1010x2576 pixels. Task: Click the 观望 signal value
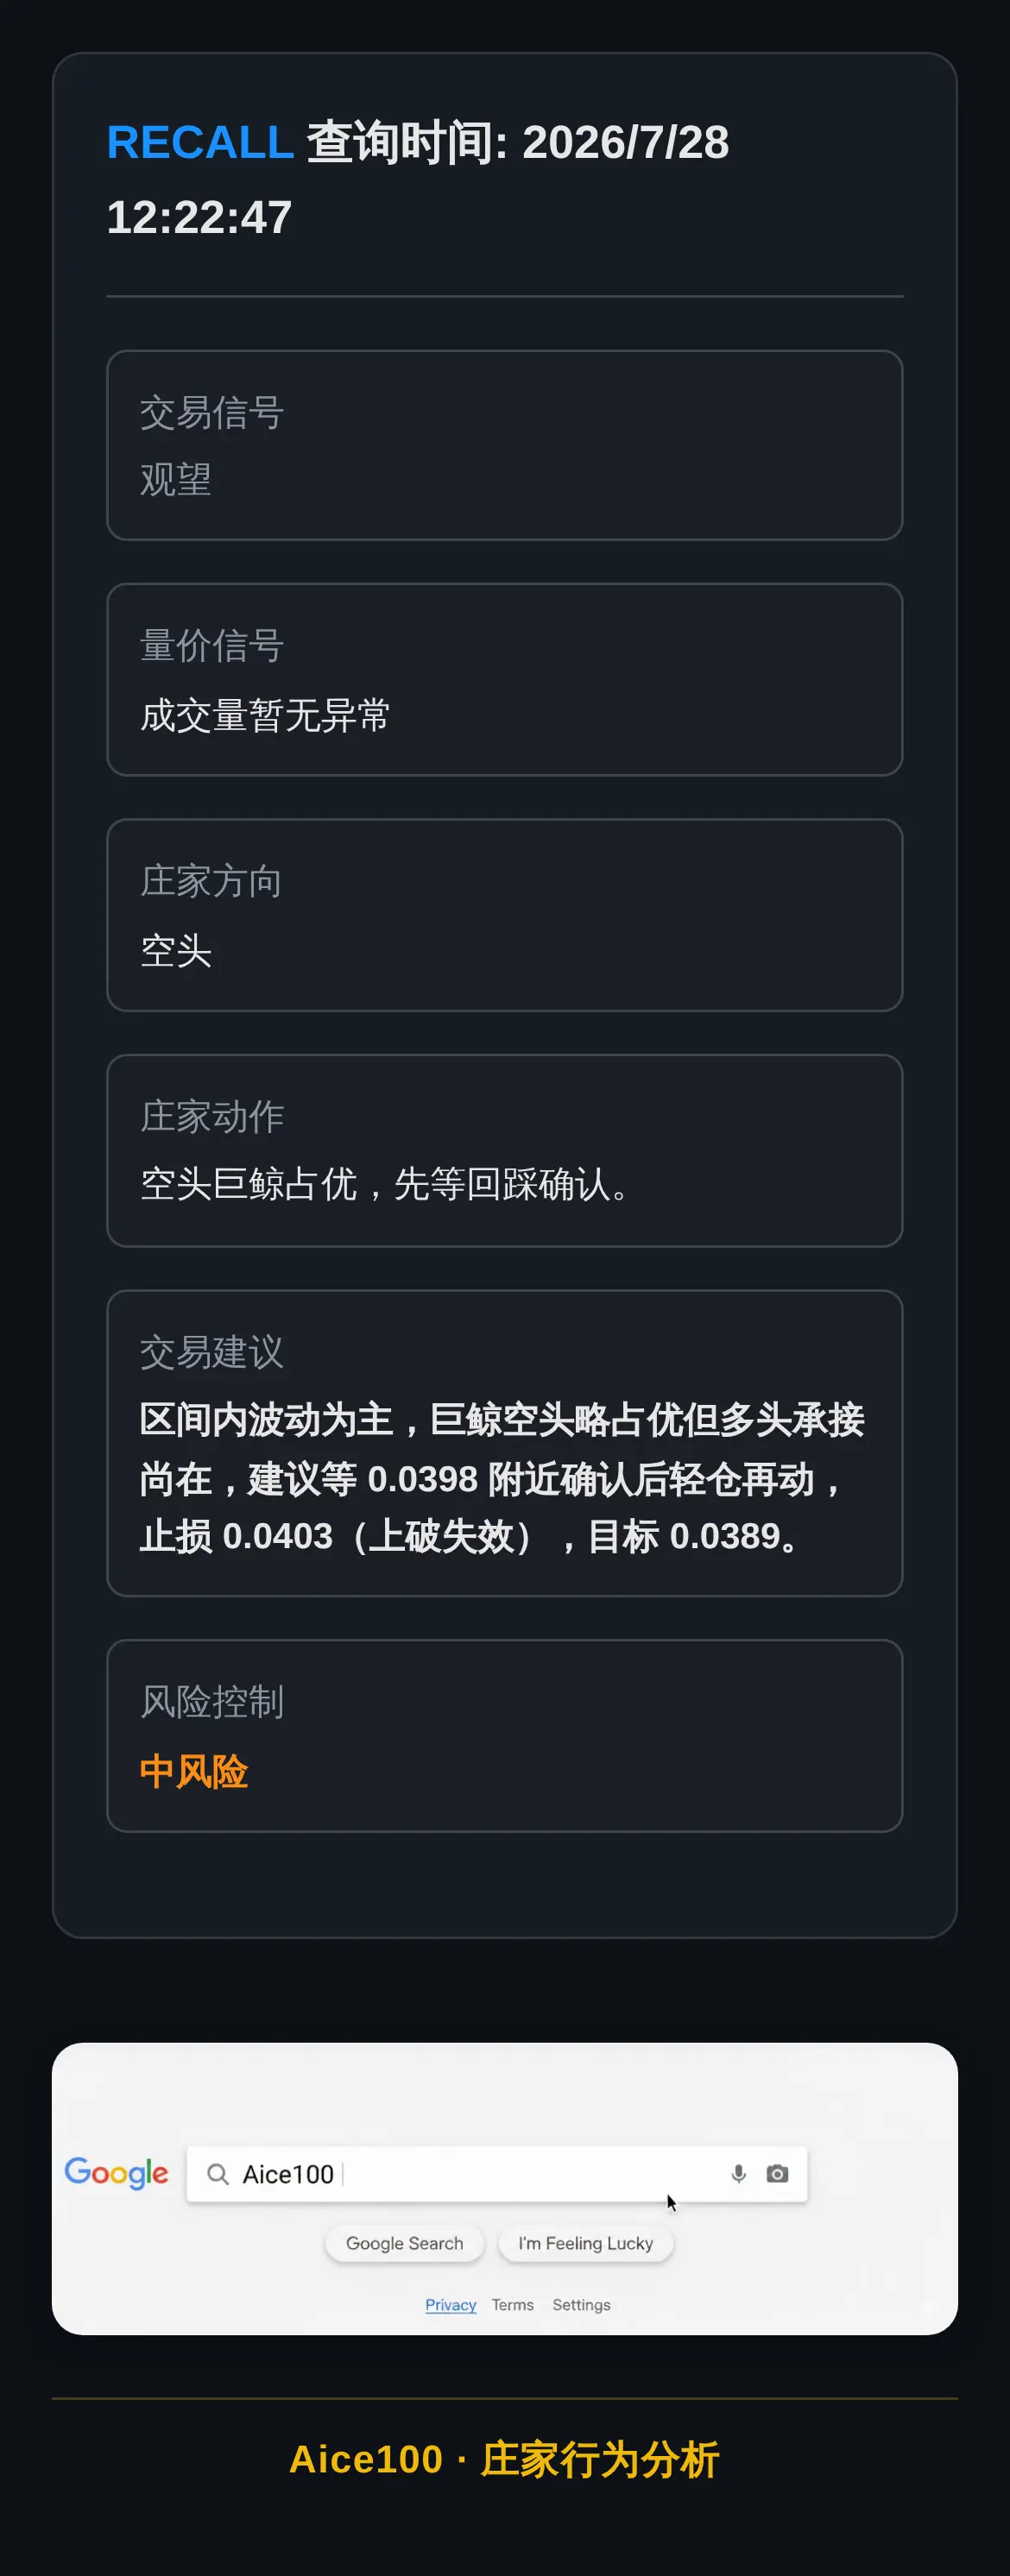pyautogui.click(x=176, y=479)
